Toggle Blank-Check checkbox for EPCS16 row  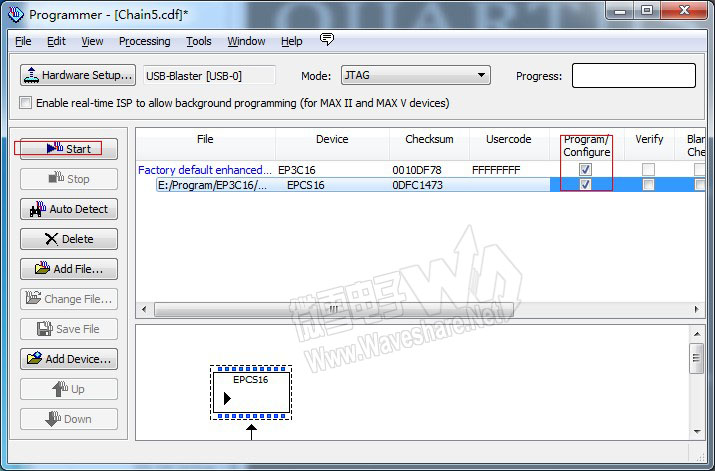pyautogui.click(x=699, y=185)
